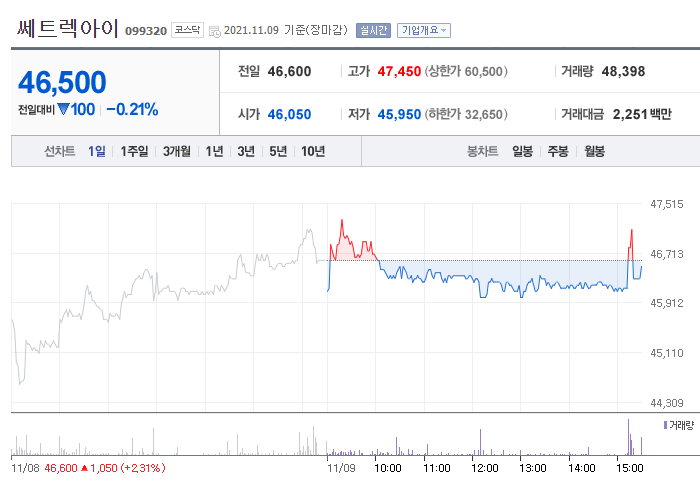Screen dimensions: 700x483
Task: Show the 주봉 weekly candle chart
Action: pos(558,151)
